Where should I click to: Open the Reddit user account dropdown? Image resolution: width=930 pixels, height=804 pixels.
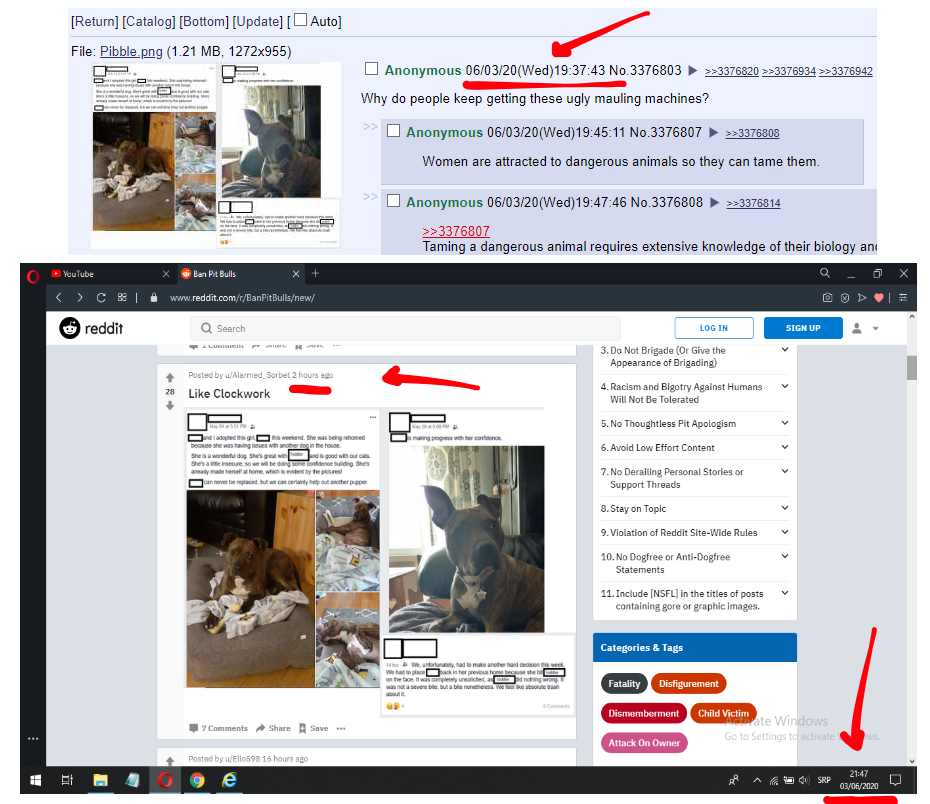(x=865, y=328)
